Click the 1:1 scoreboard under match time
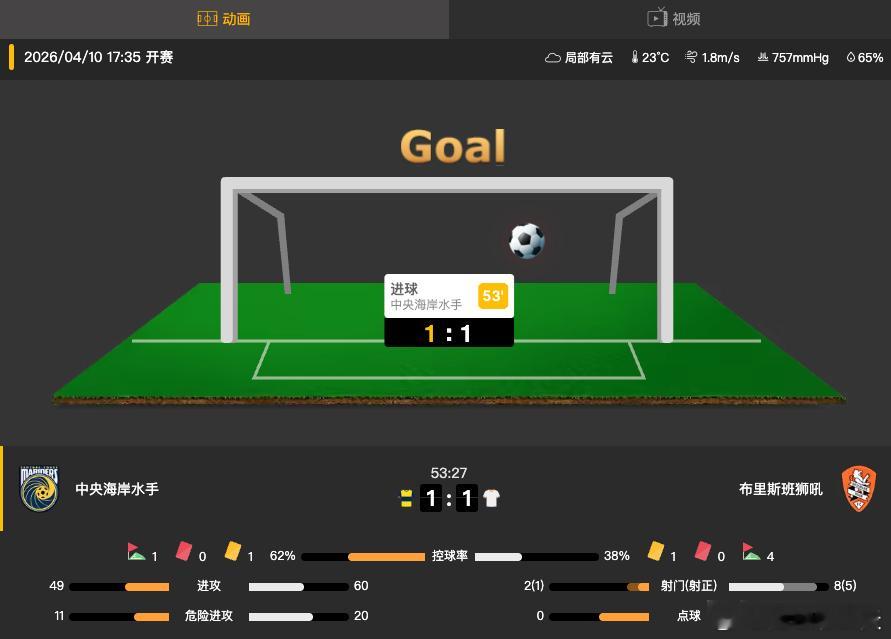The width and height of the screenshot is (891, 639). tap(449, 498)
